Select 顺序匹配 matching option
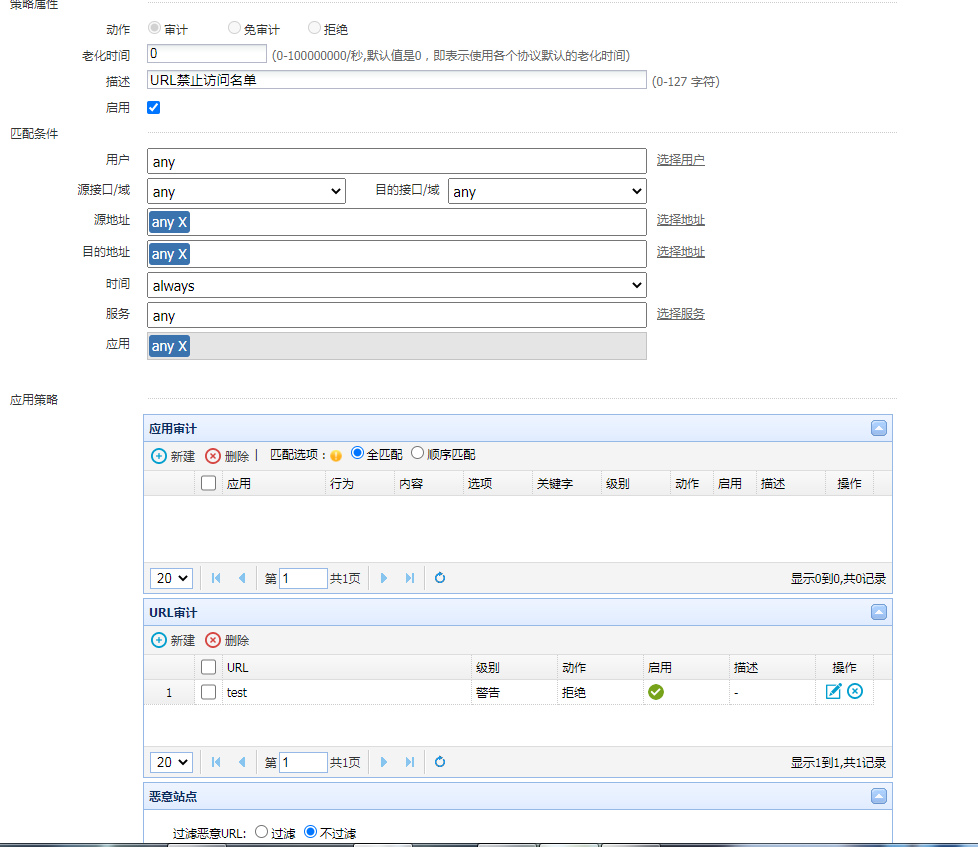978x847 pixels. (417, 453)
